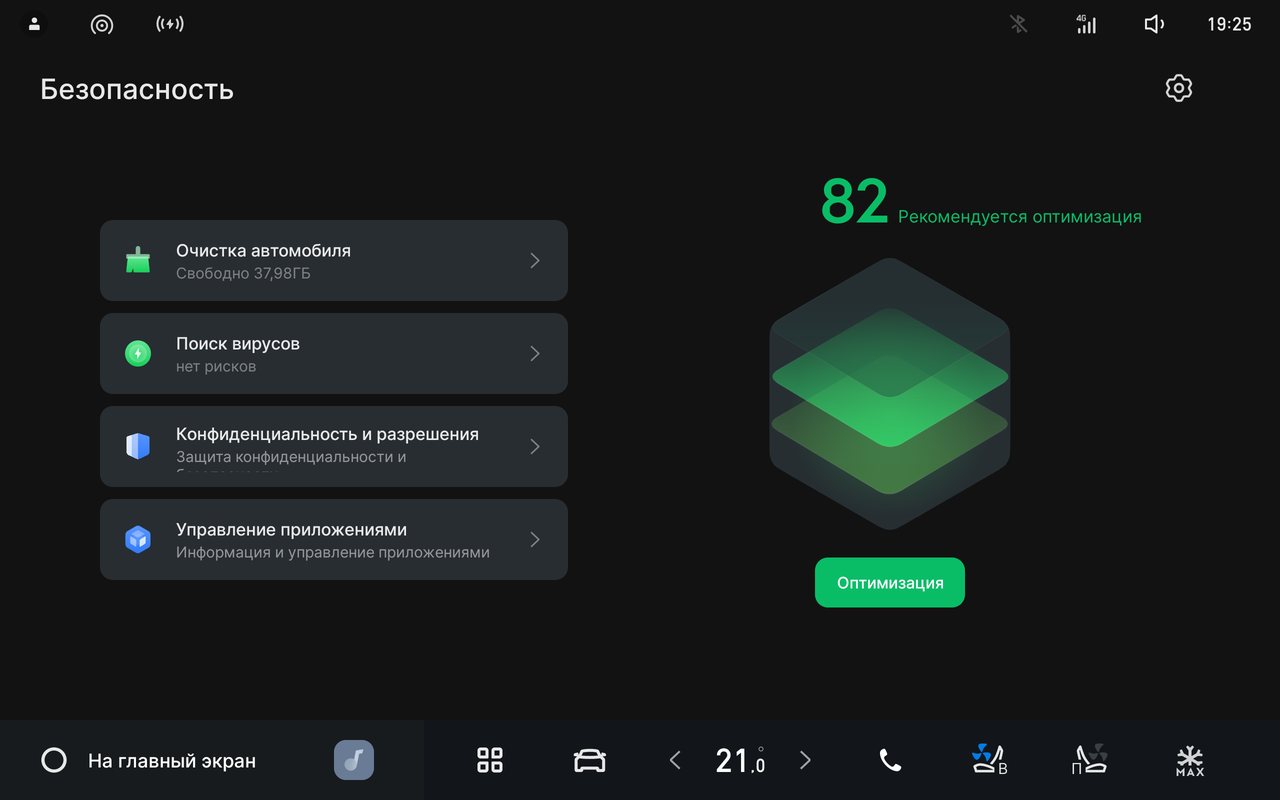
Task: Expand Управление приложениями chevron arrow
Action: pyautogui.click(x=535, y=540)
